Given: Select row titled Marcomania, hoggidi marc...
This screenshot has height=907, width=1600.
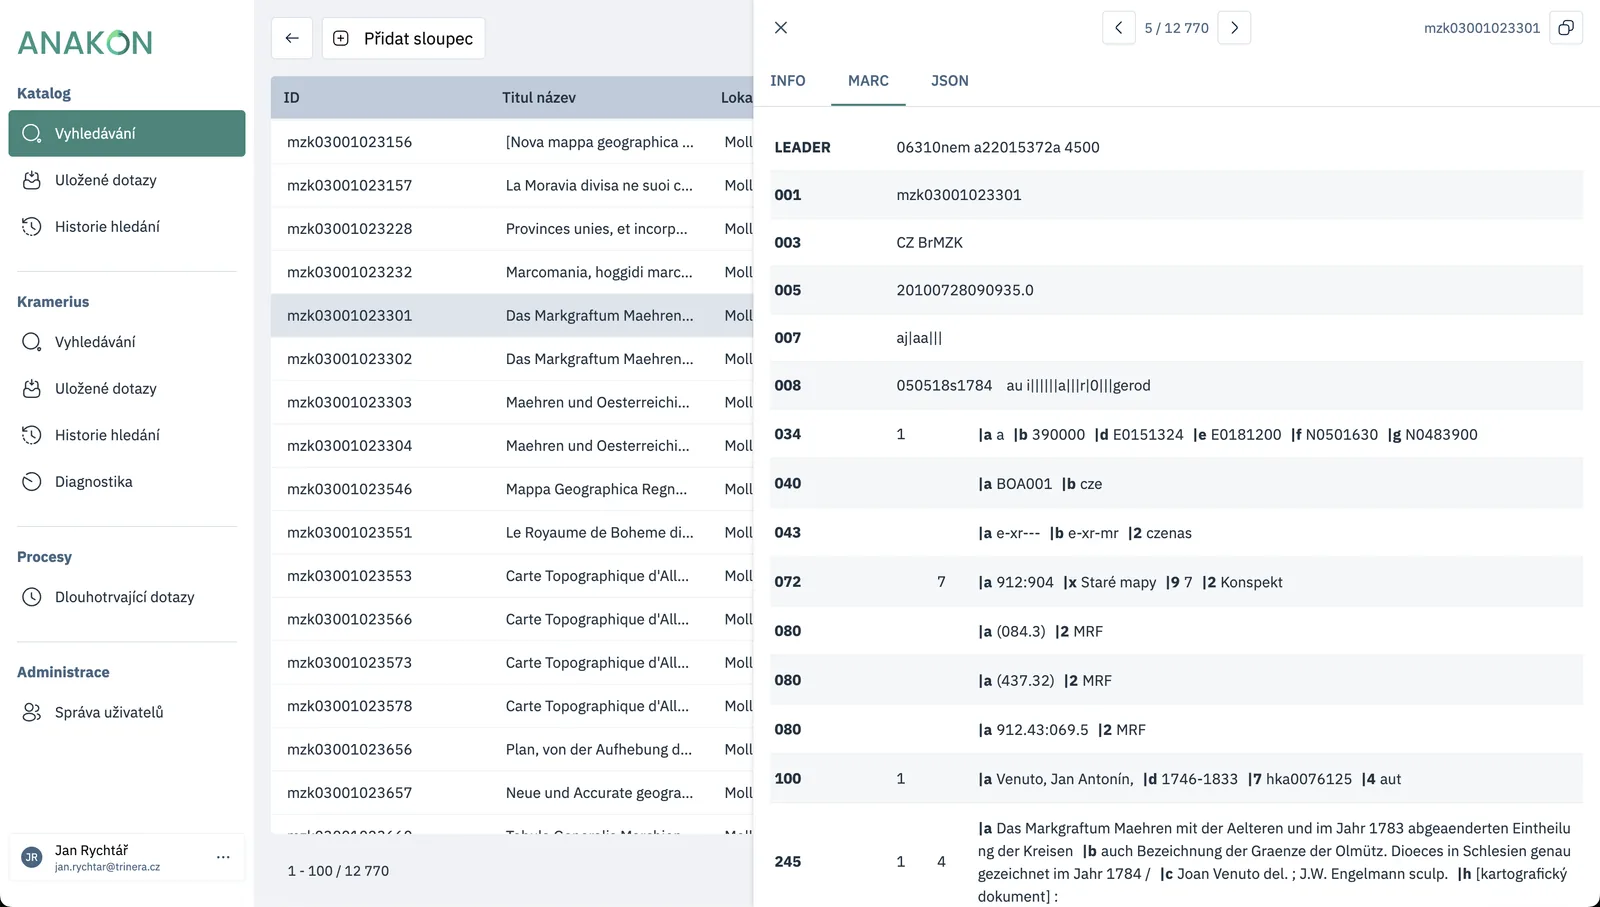Looking at the screenshot, I should (x=512, y=272).
